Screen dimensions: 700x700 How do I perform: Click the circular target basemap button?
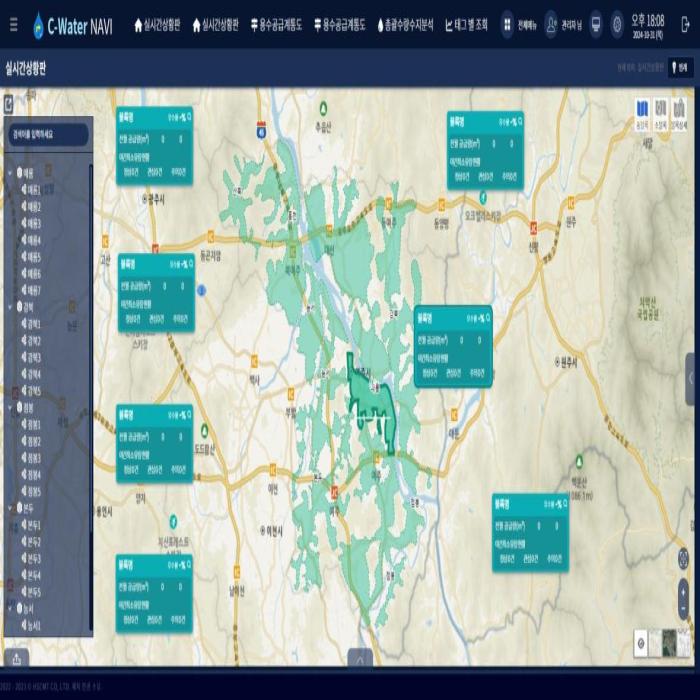click(x=641, y=643)
